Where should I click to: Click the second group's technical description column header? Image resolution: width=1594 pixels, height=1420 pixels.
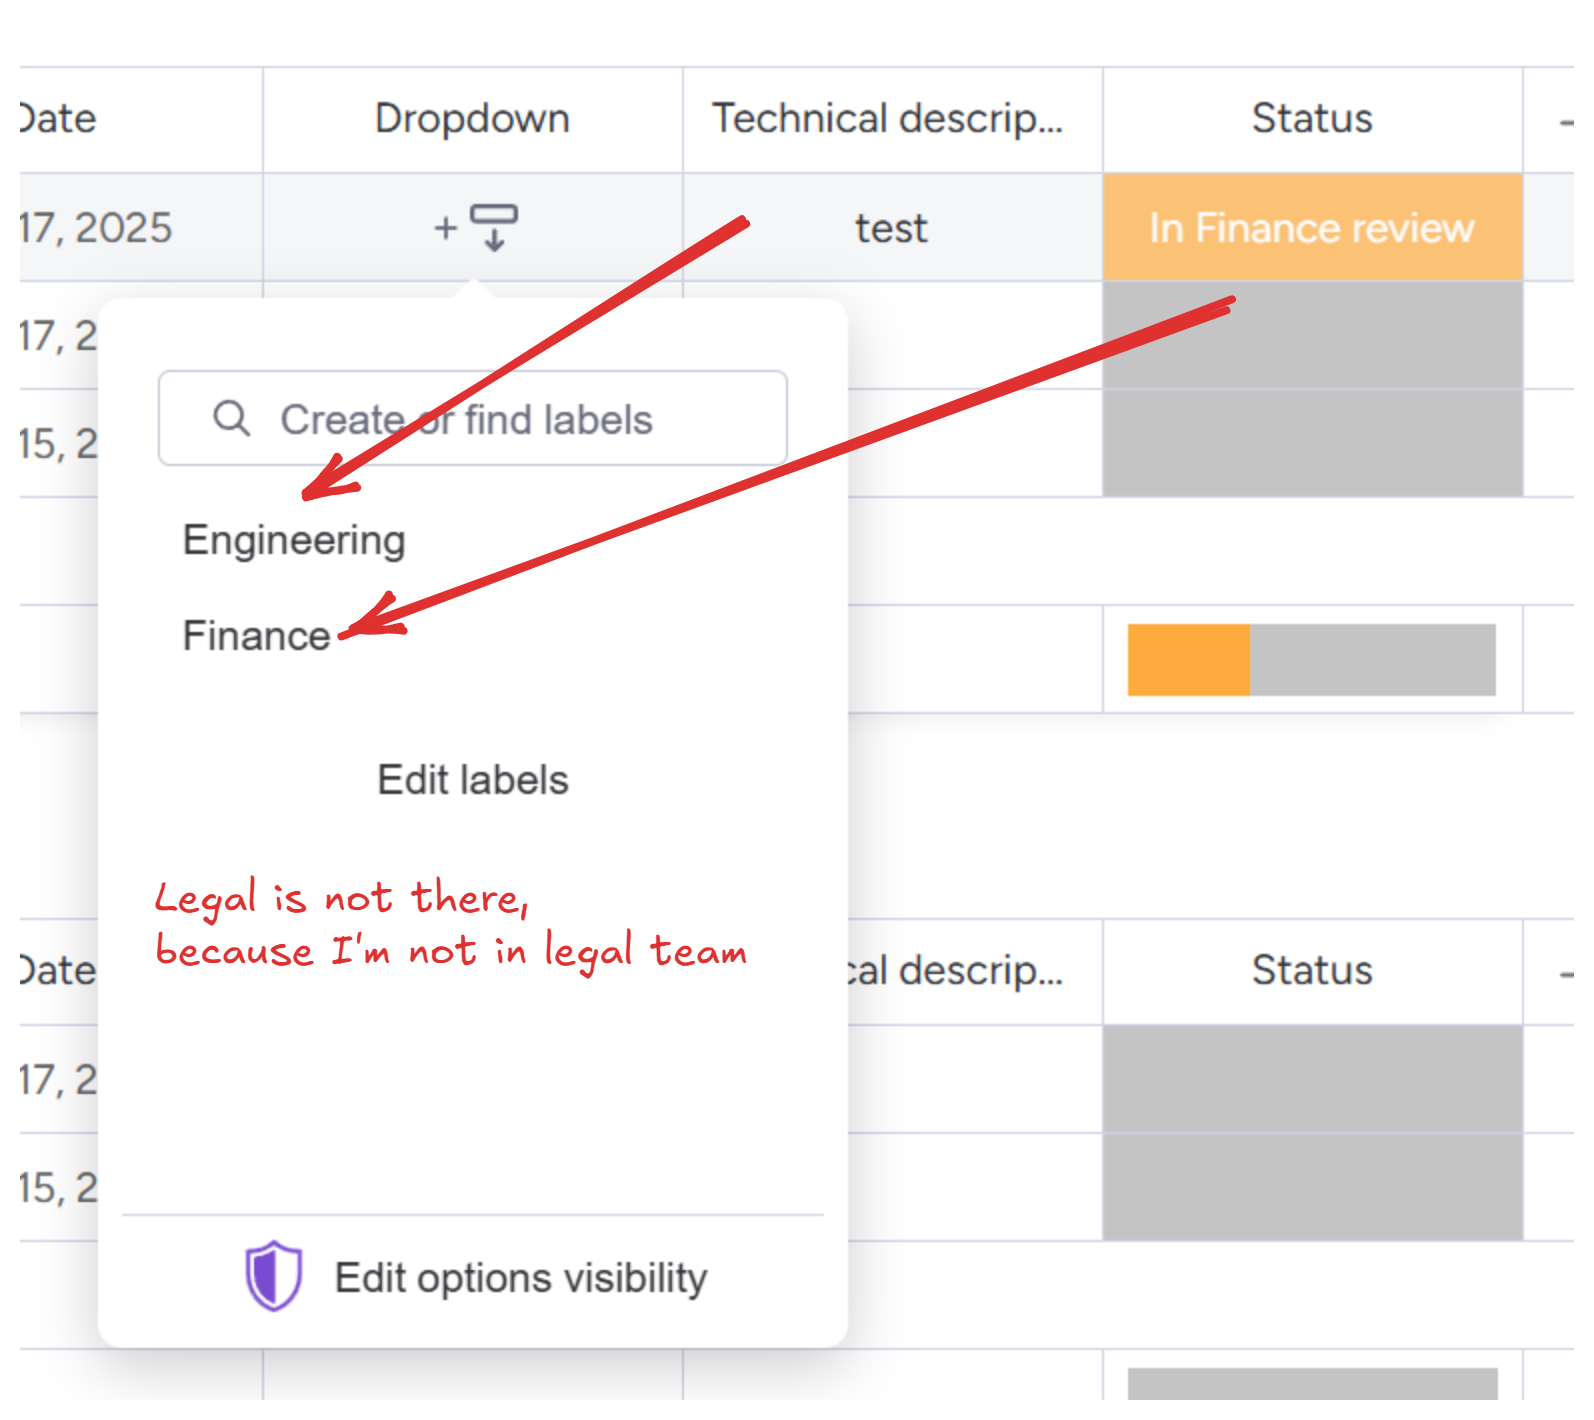tap(955, 971)
